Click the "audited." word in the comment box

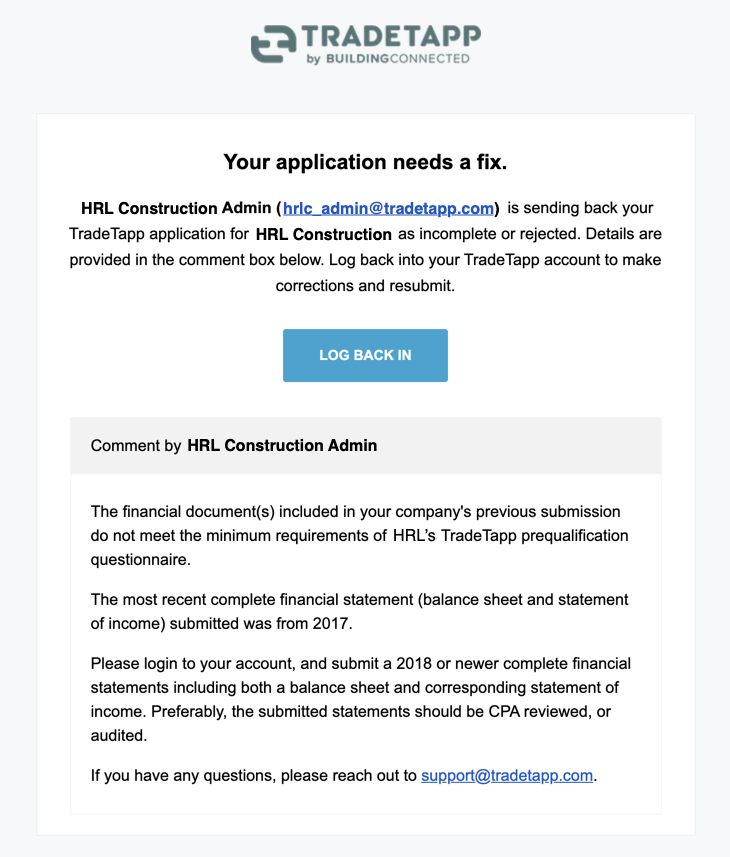pos(119,736)
